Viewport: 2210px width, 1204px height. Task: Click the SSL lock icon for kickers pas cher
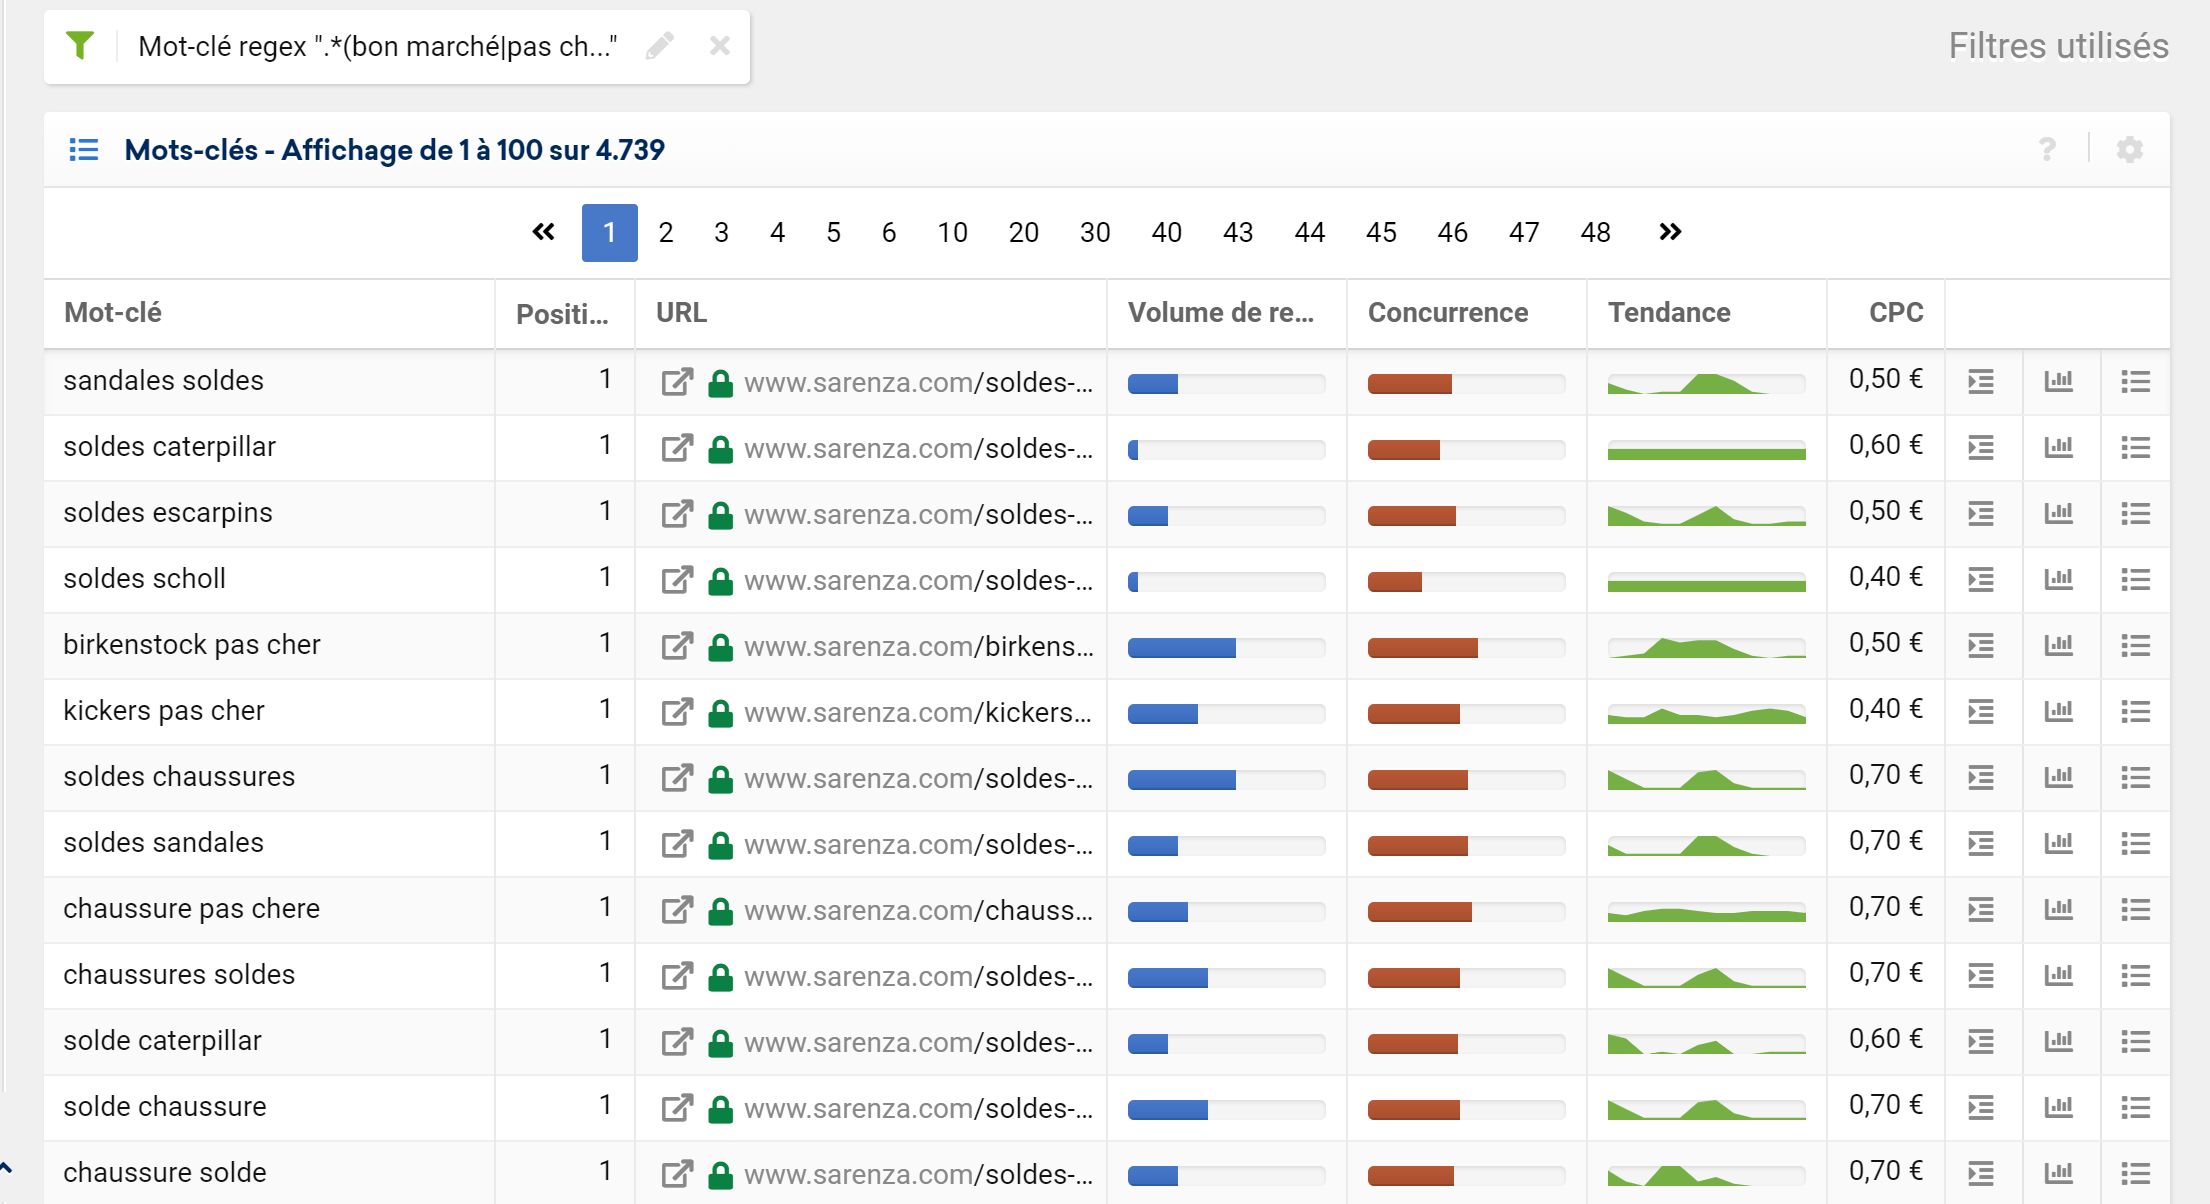720,713
